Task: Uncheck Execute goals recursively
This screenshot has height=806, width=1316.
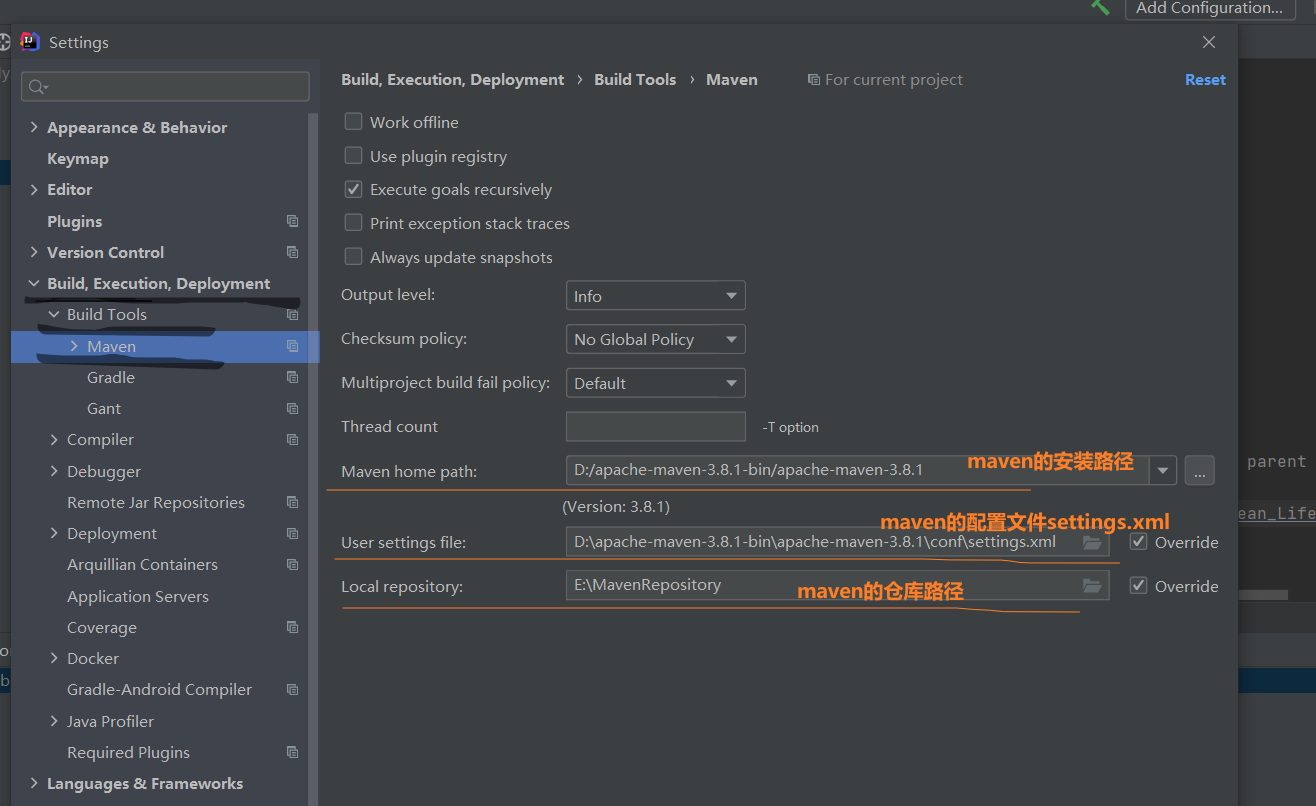Action: tap(353, 189)
